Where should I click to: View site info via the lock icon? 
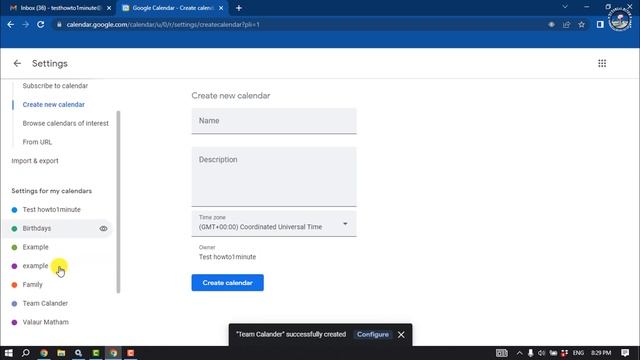click(59, 24)
